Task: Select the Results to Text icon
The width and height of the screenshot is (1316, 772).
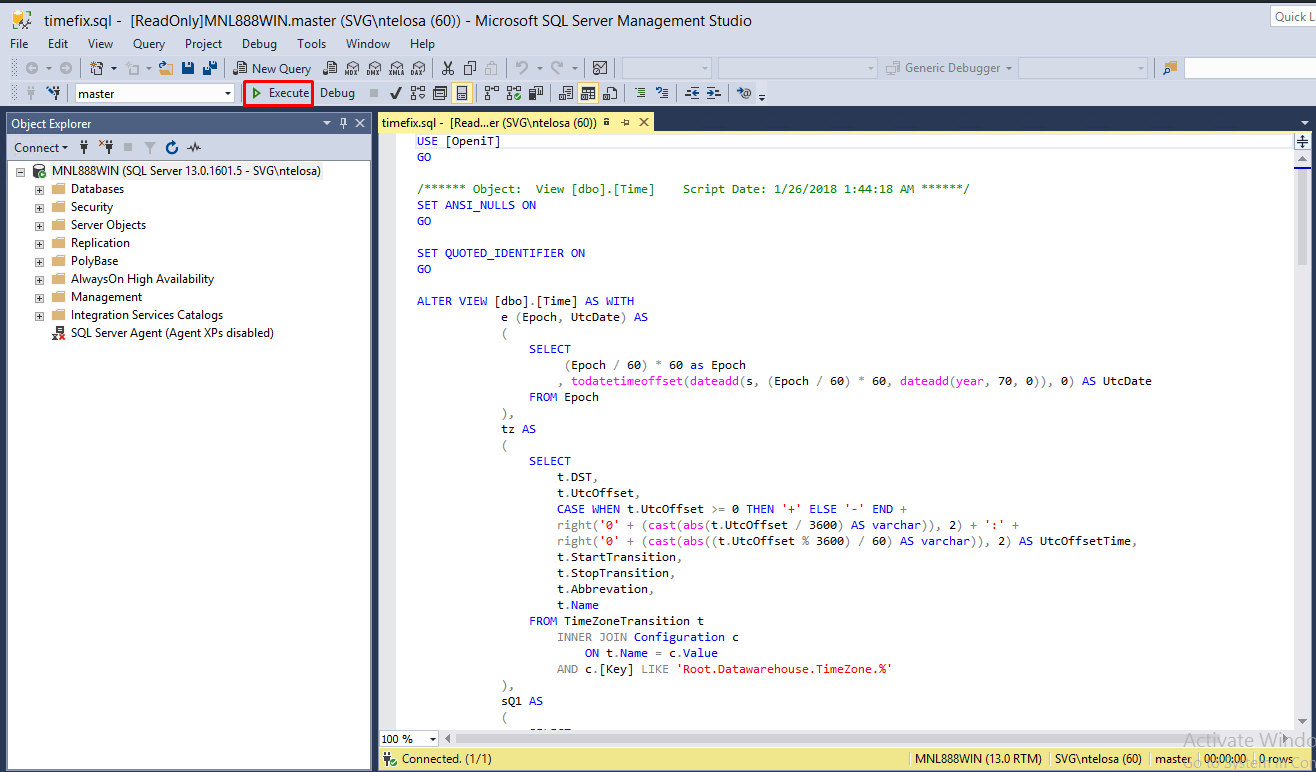Action: tap(566, 93)
